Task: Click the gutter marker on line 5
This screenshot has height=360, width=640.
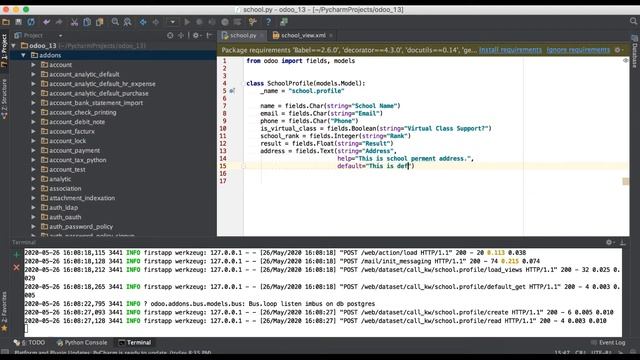Action: tap(232, 91)
